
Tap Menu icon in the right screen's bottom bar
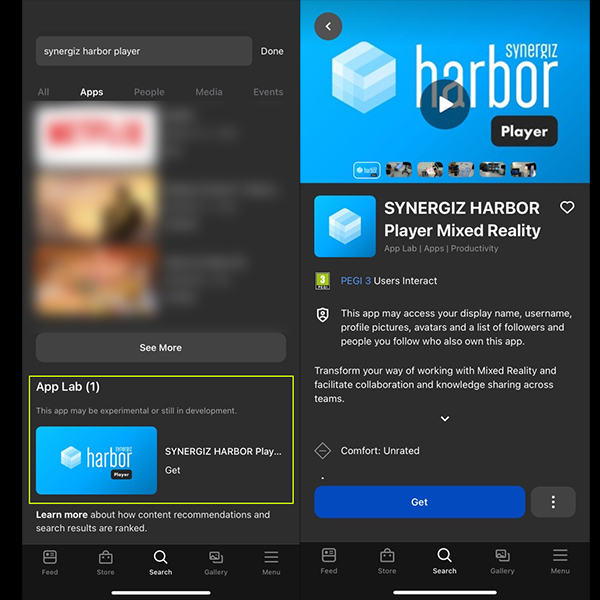(560, 562)
